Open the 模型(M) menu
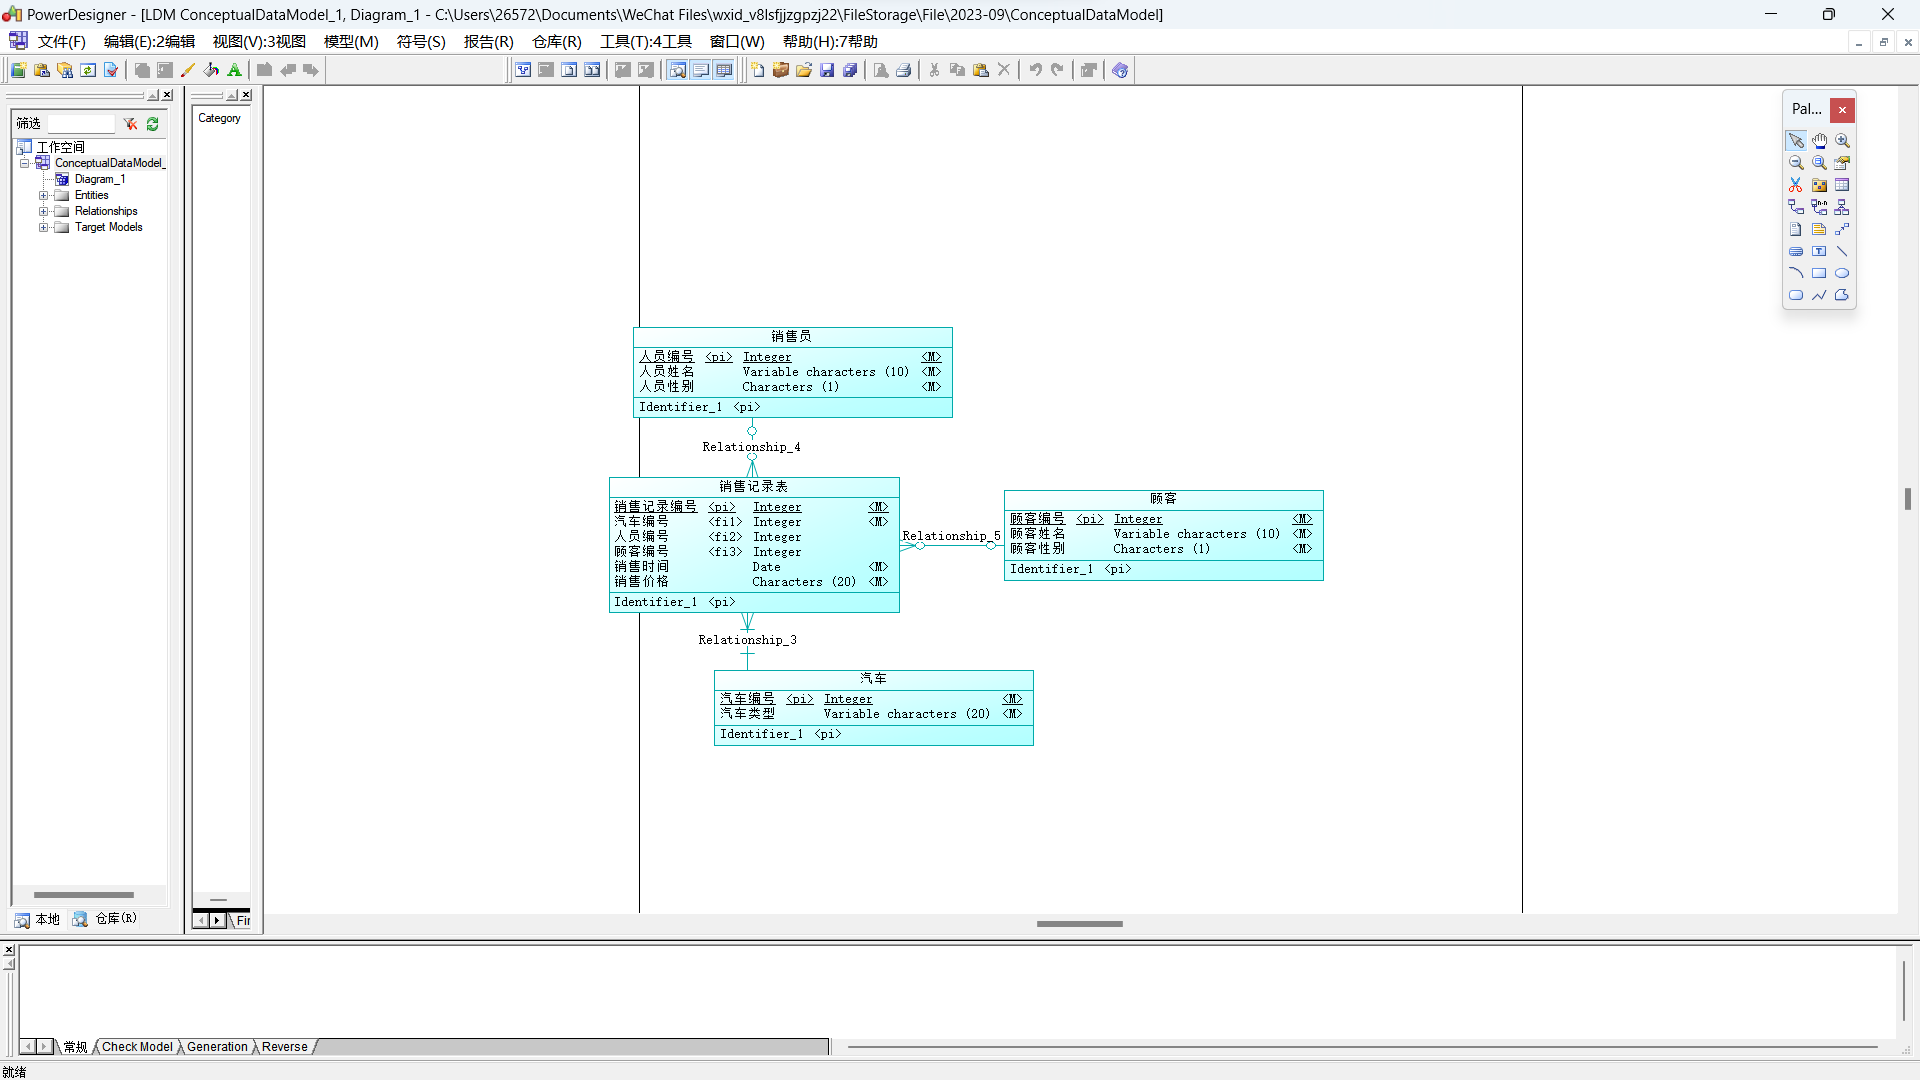 351,41
